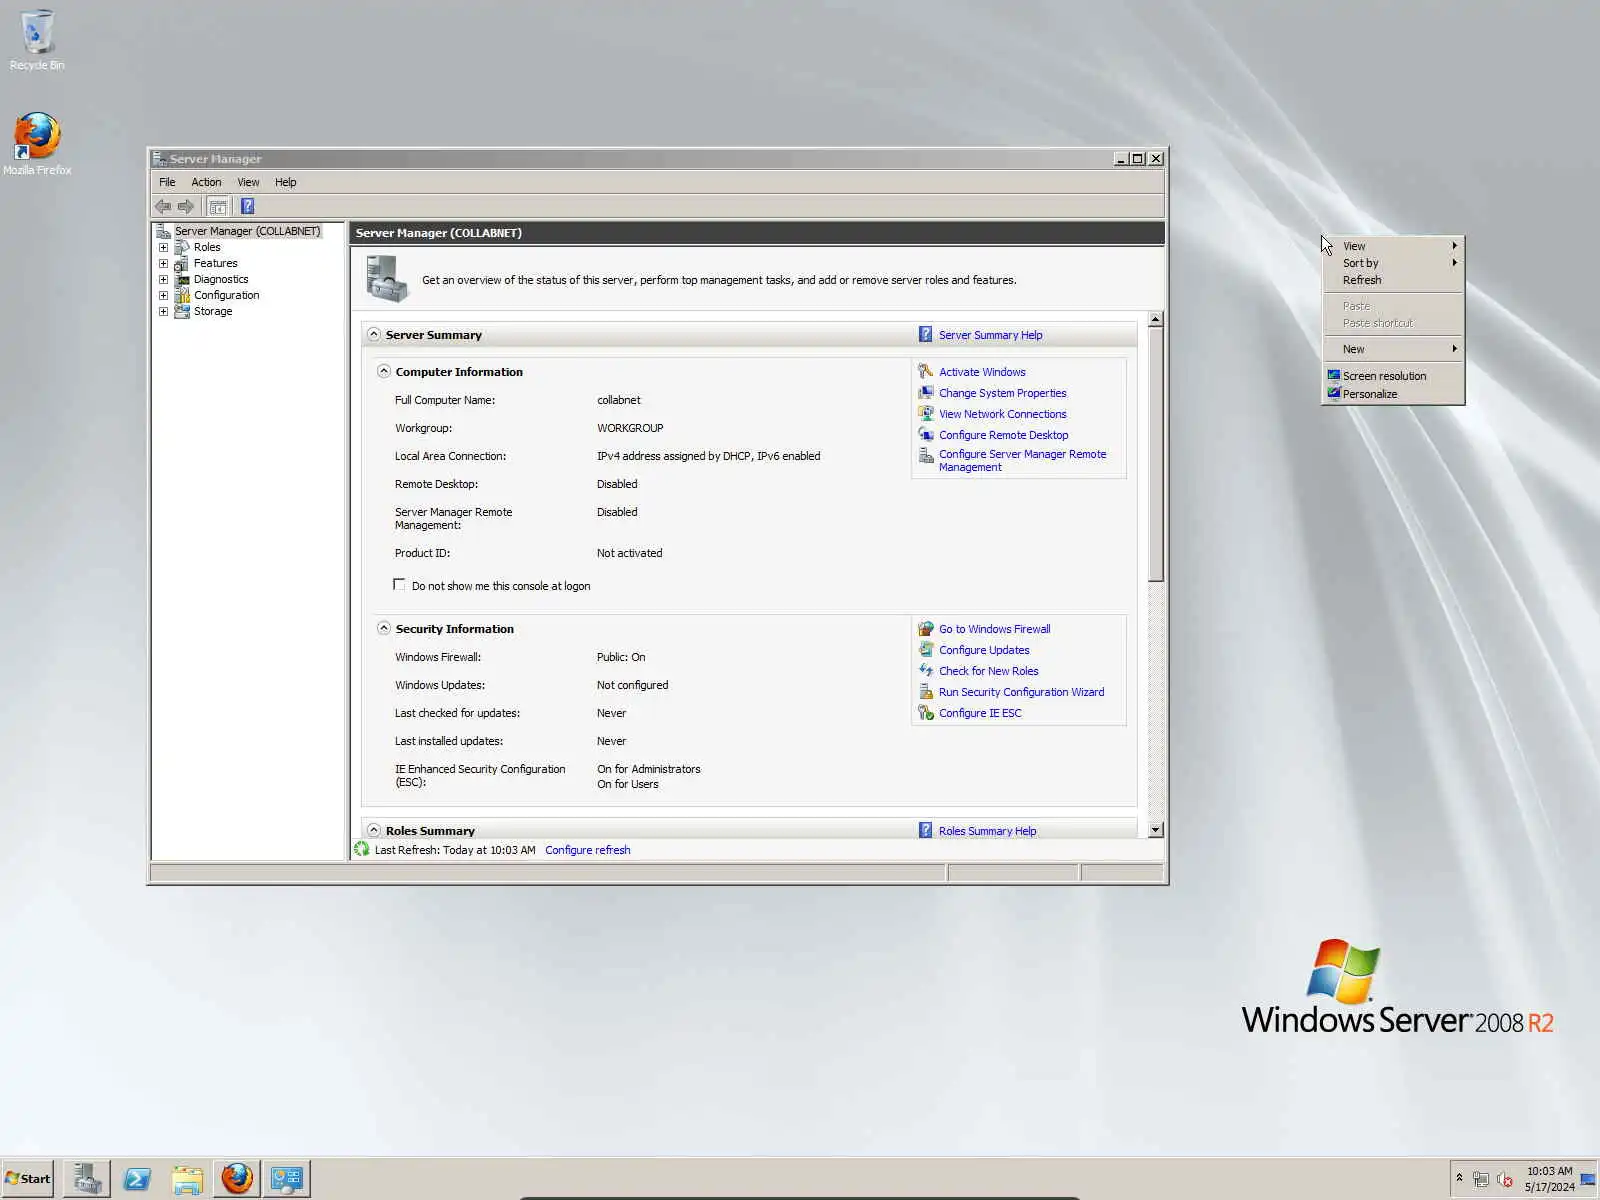The width and height of the screenshot is (1600, 1200).
Task: Click the View Network Connections icon
Action: [926, 414]
